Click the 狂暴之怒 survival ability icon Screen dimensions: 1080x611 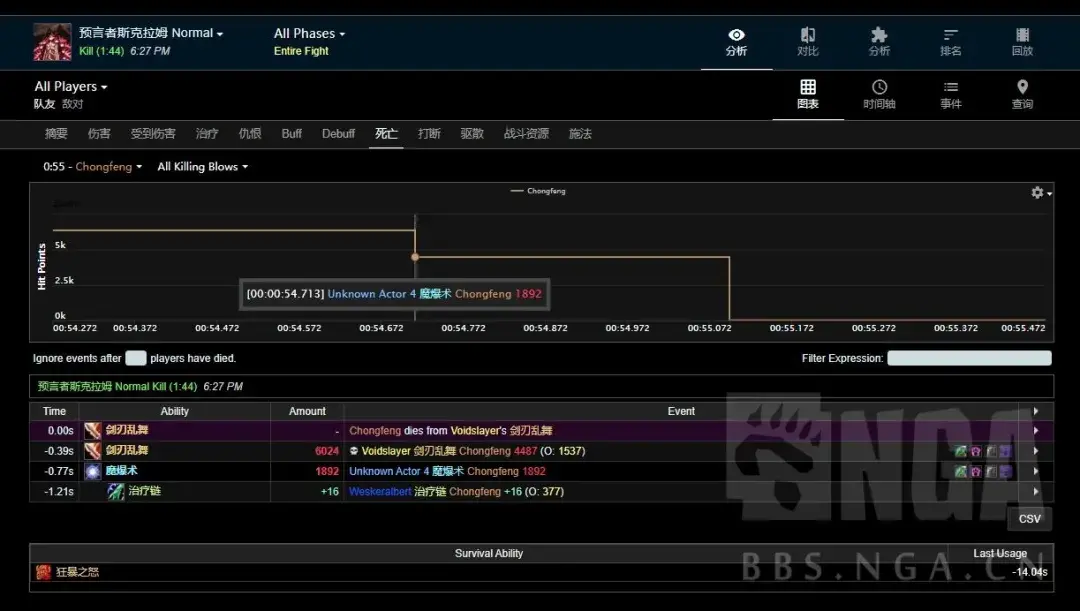(x=44, y=572)
